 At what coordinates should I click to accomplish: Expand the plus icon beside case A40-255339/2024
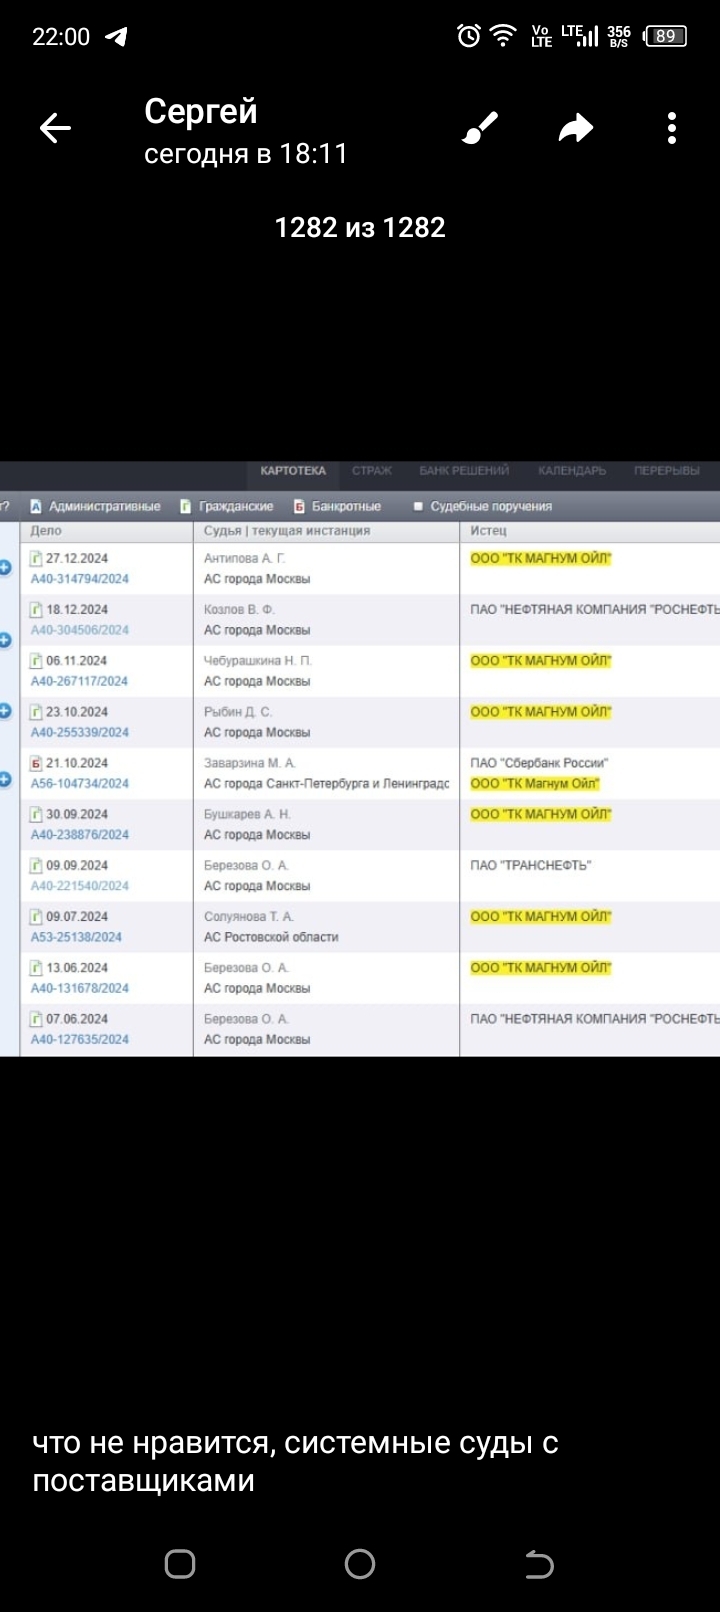5,711
